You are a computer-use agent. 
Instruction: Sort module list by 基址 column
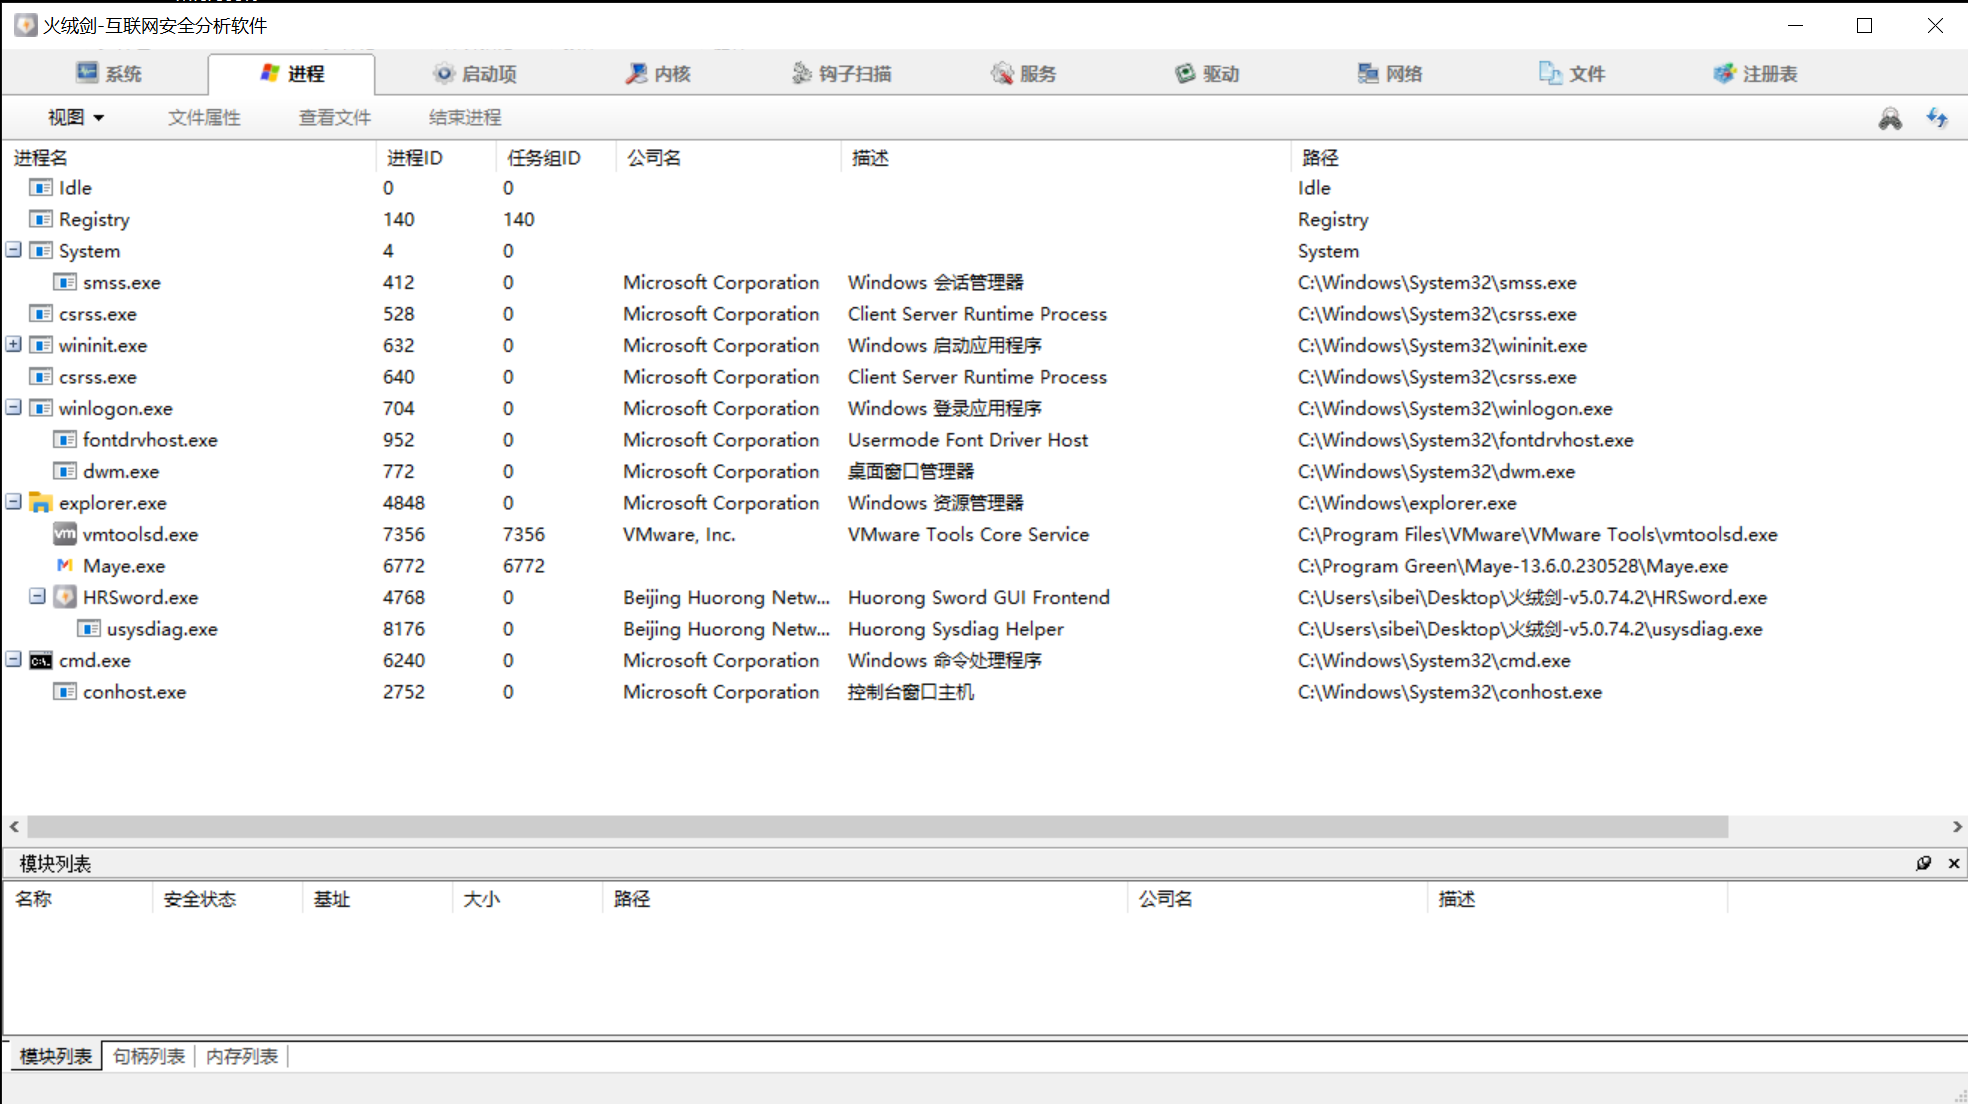377,899
